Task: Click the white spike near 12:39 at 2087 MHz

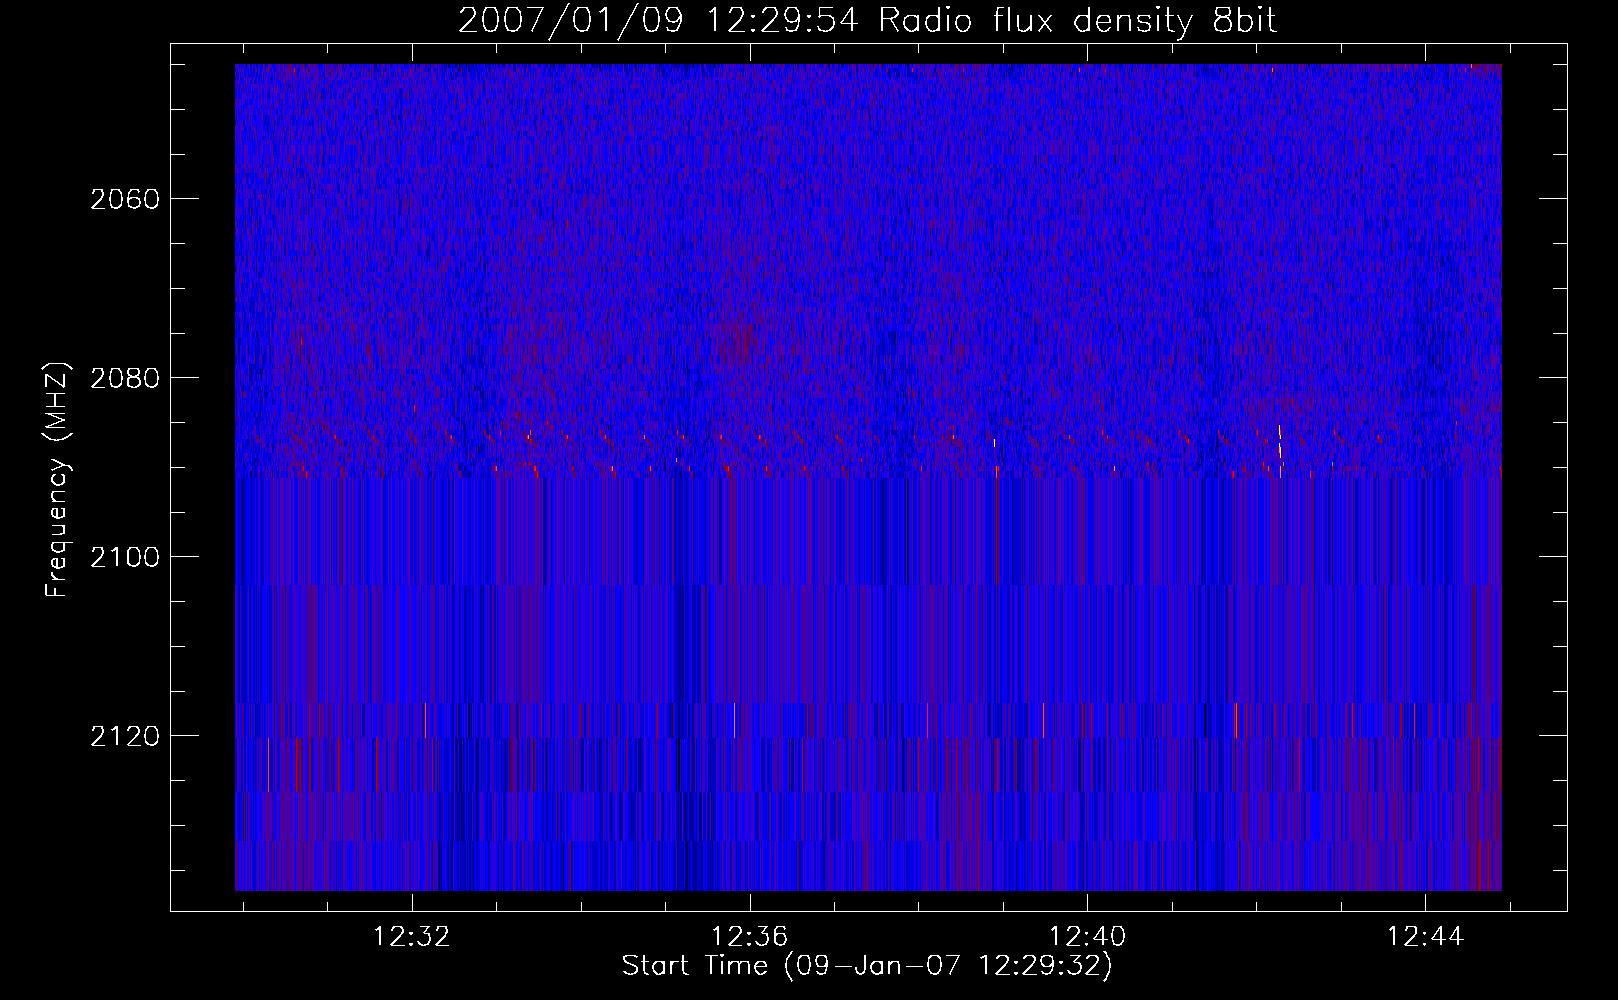Action: pos(996,444)
